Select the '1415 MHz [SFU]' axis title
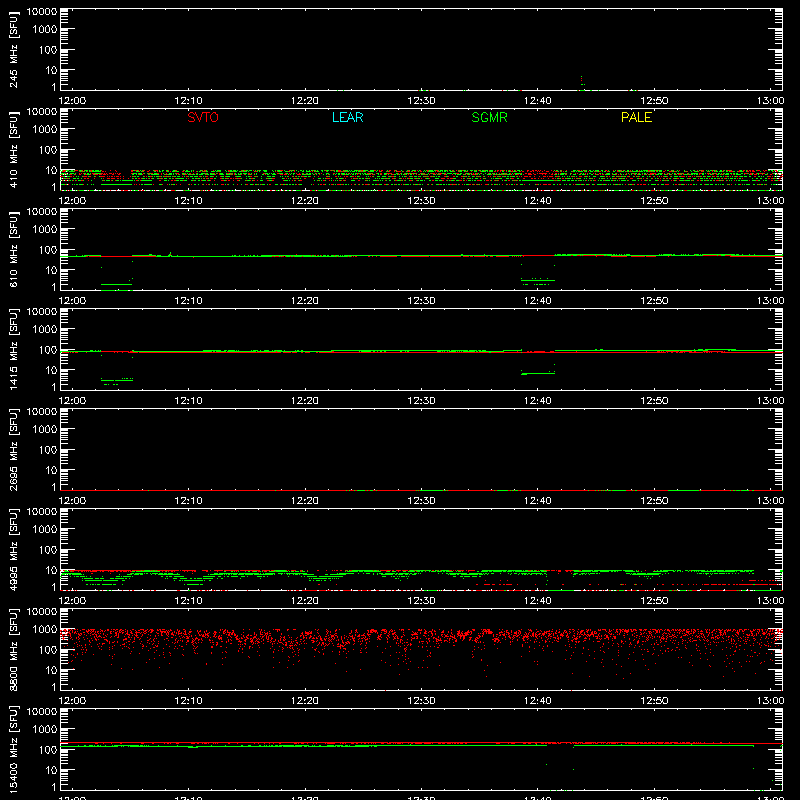Screen dimensions: 800x800 (14, 350)
